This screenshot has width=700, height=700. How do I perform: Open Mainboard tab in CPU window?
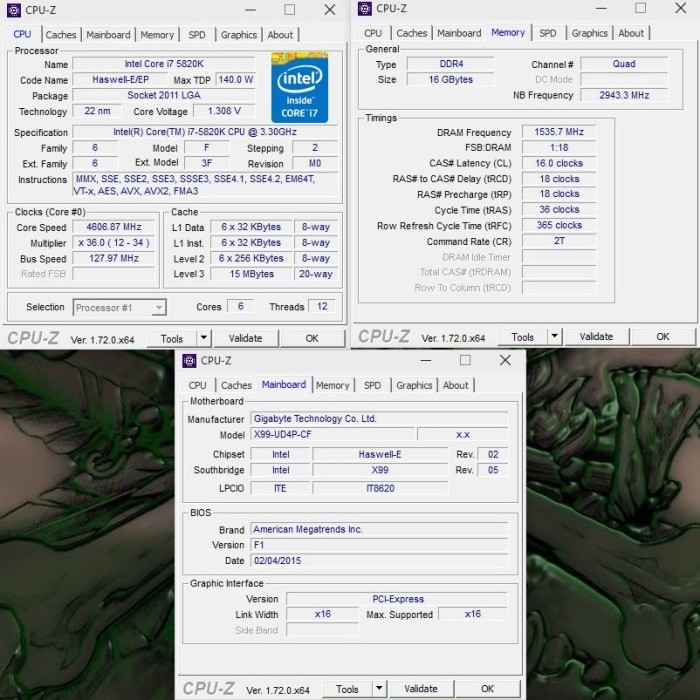[108, 35]
